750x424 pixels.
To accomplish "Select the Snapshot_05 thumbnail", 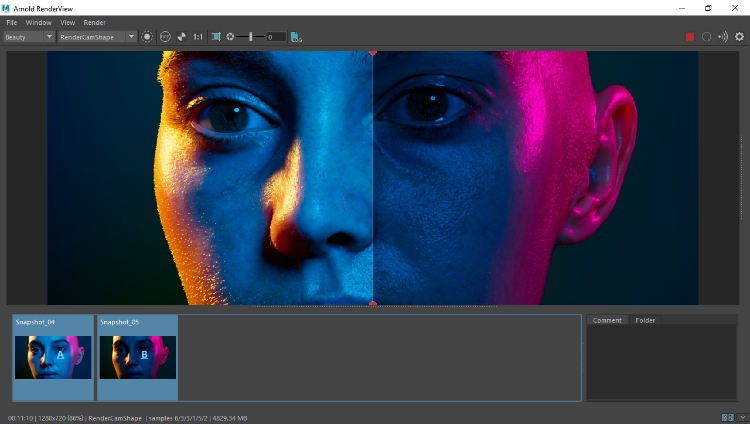I will coord(137,356).
